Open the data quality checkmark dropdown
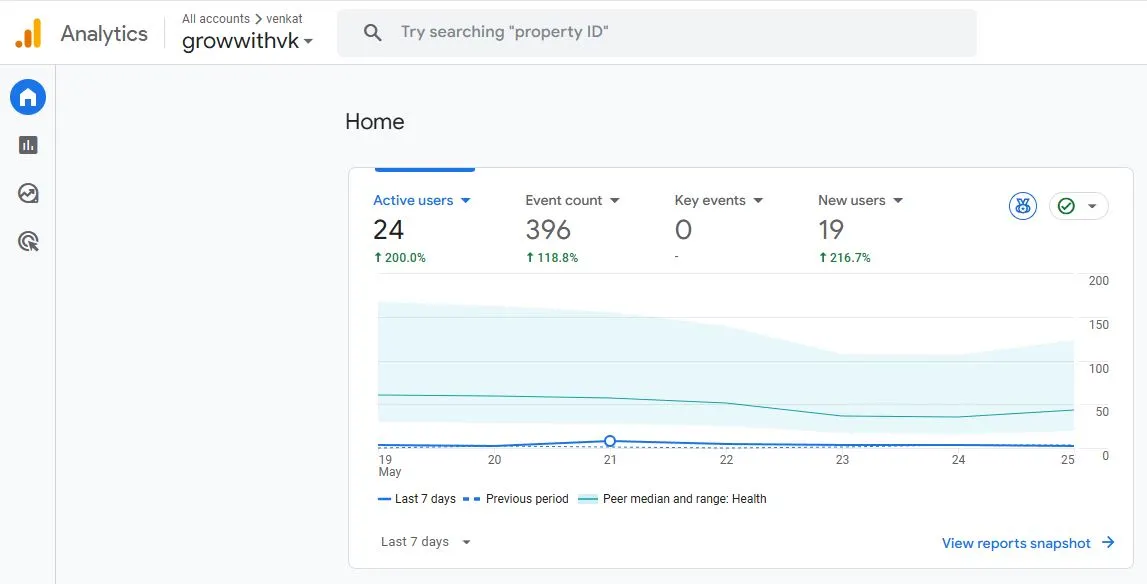The image size is (1147, 584). 1078,206
